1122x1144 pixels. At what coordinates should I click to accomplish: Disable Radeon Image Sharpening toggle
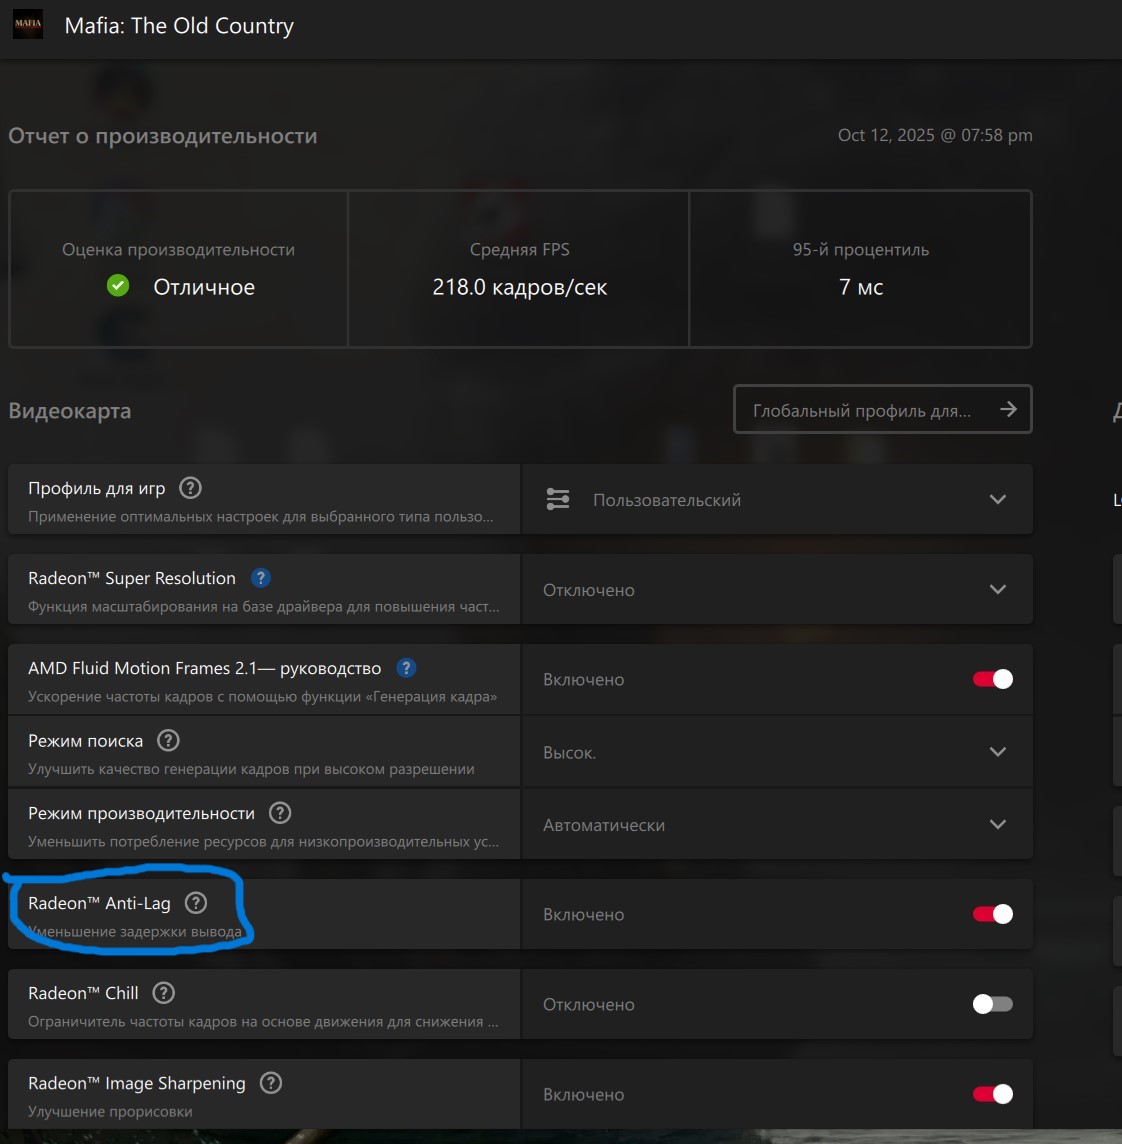pyautogui.click(x=993, y=1094)
